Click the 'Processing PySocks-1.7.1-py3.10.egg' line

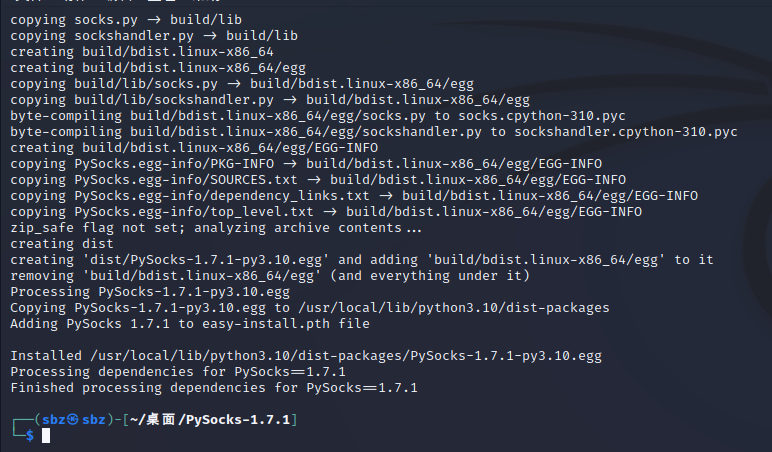pos(150,292)
